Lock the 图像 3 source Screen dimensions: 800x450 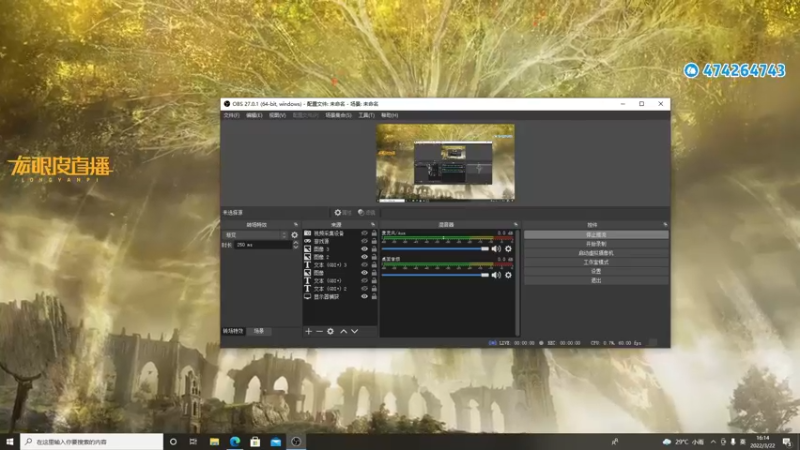pyautogui.click(x=374, y=249)
